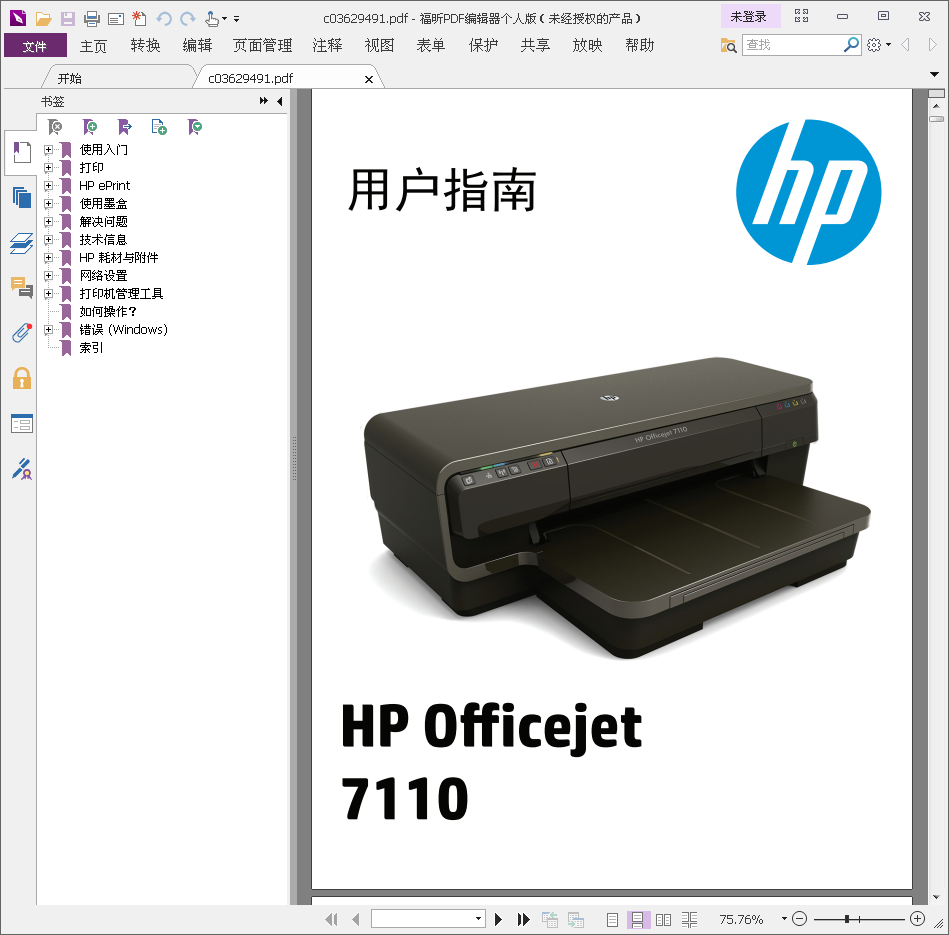Select the Hand tool in quick access toolbar

coord(212,19)
